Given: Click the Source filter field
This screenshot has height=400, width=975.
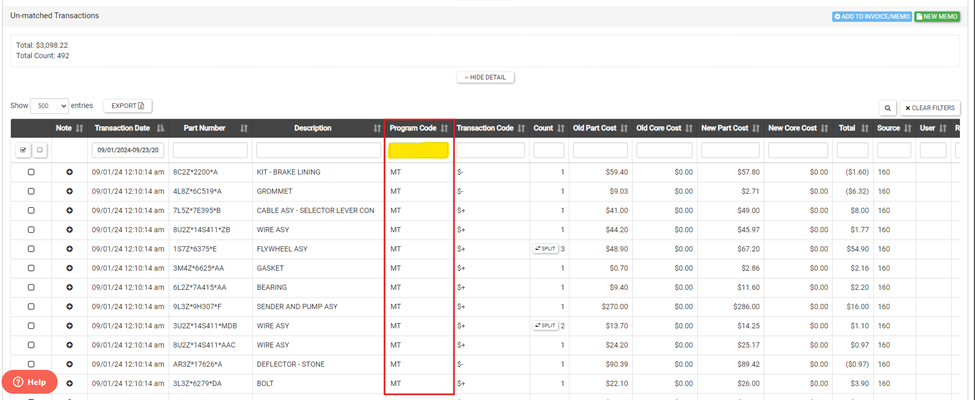Looking at the screenshot, I should [894, 150].
